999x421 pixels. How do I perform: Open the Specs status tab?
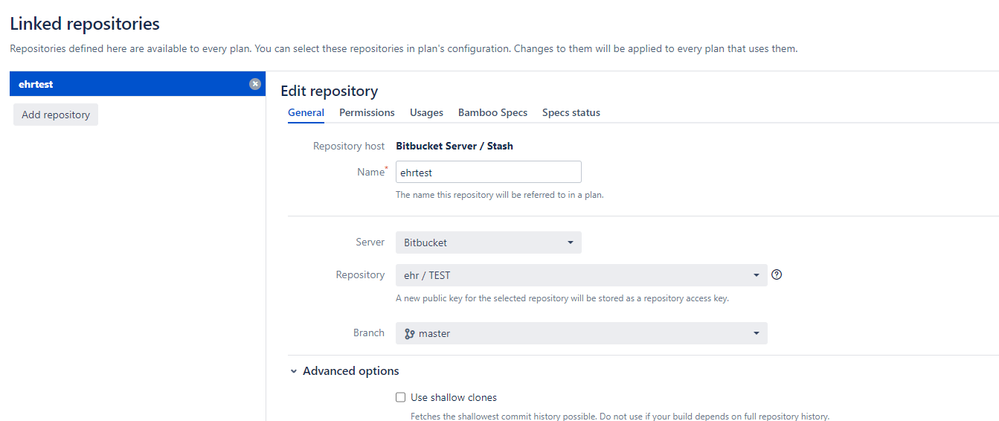click(x=571, y=113)
